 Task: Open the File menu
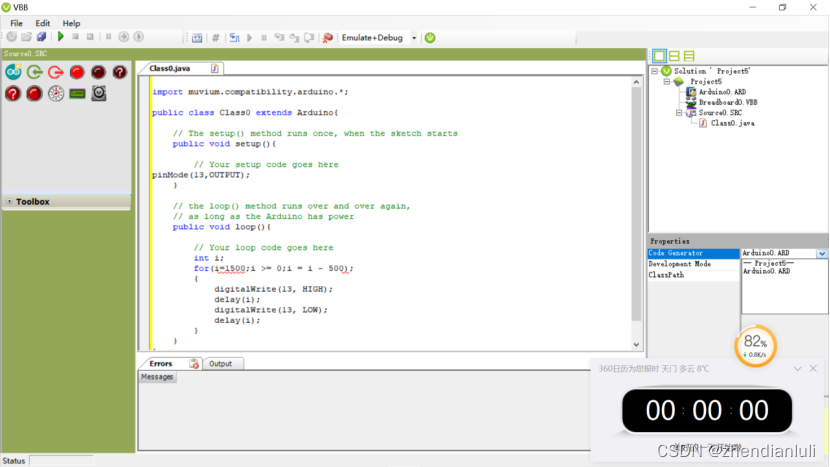point(16,23)
